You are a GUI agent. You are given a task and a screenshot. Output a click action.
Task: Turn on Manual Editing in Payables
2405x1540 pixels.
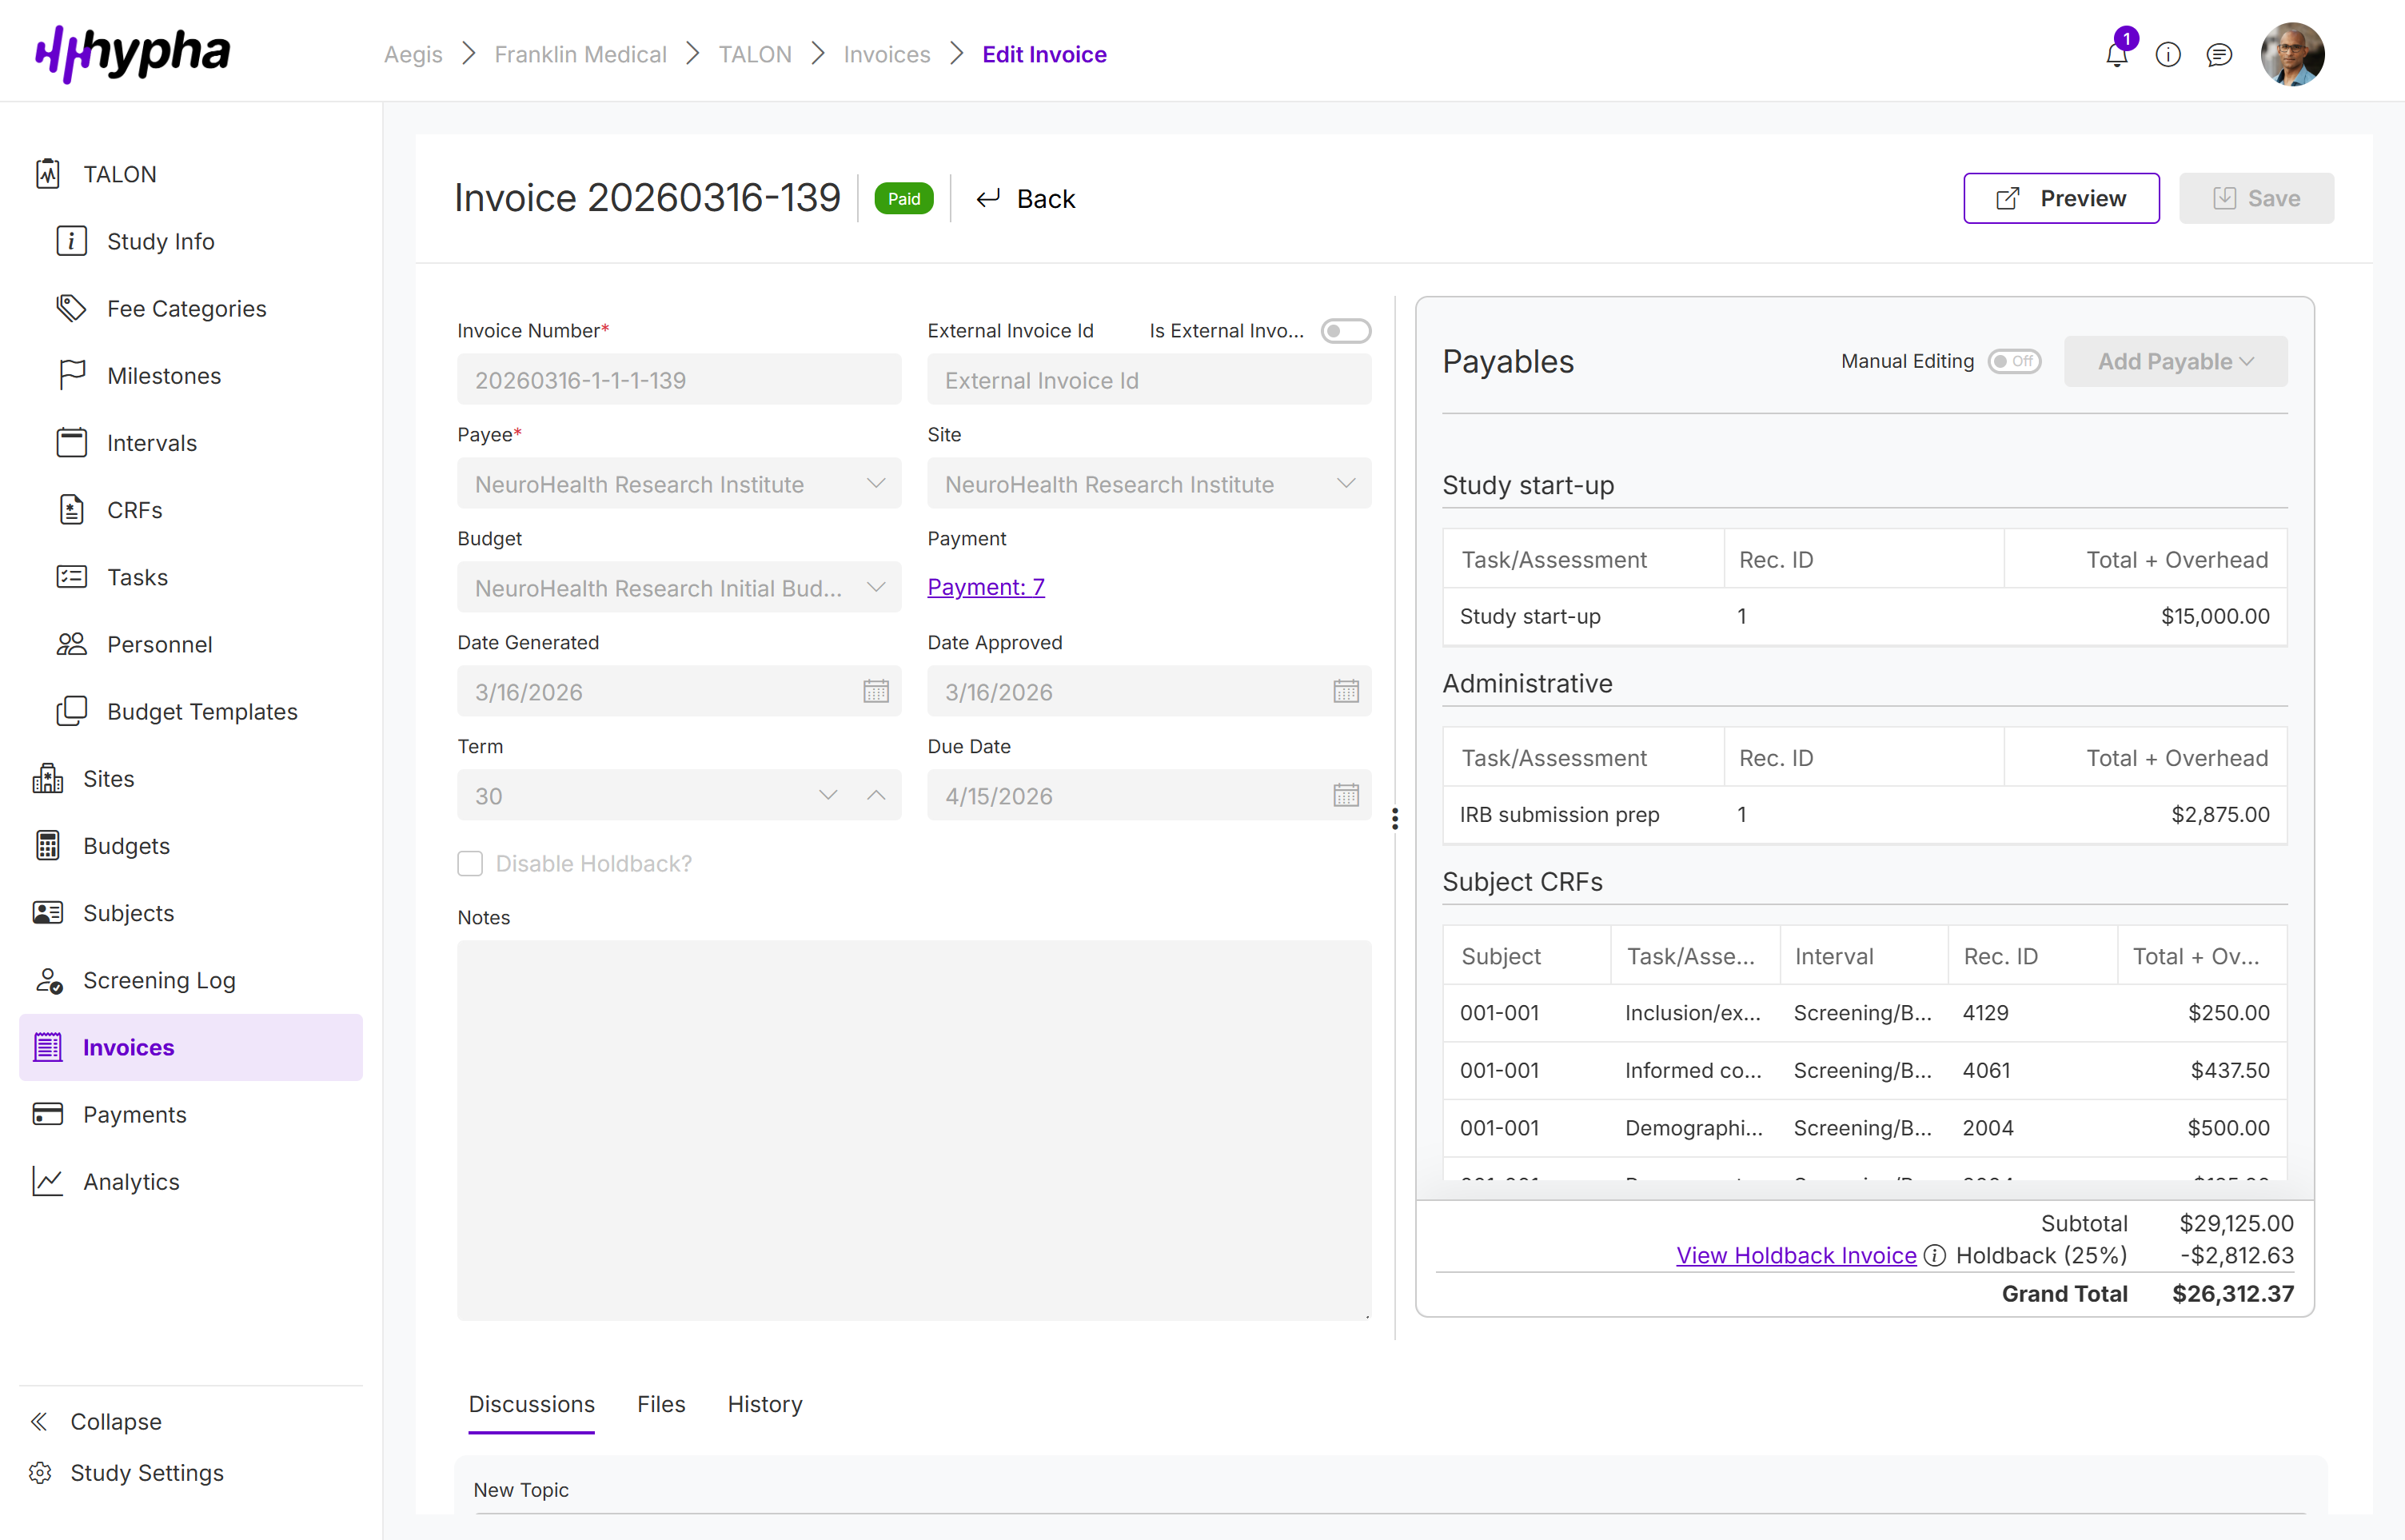click(x=2014, y=362)
